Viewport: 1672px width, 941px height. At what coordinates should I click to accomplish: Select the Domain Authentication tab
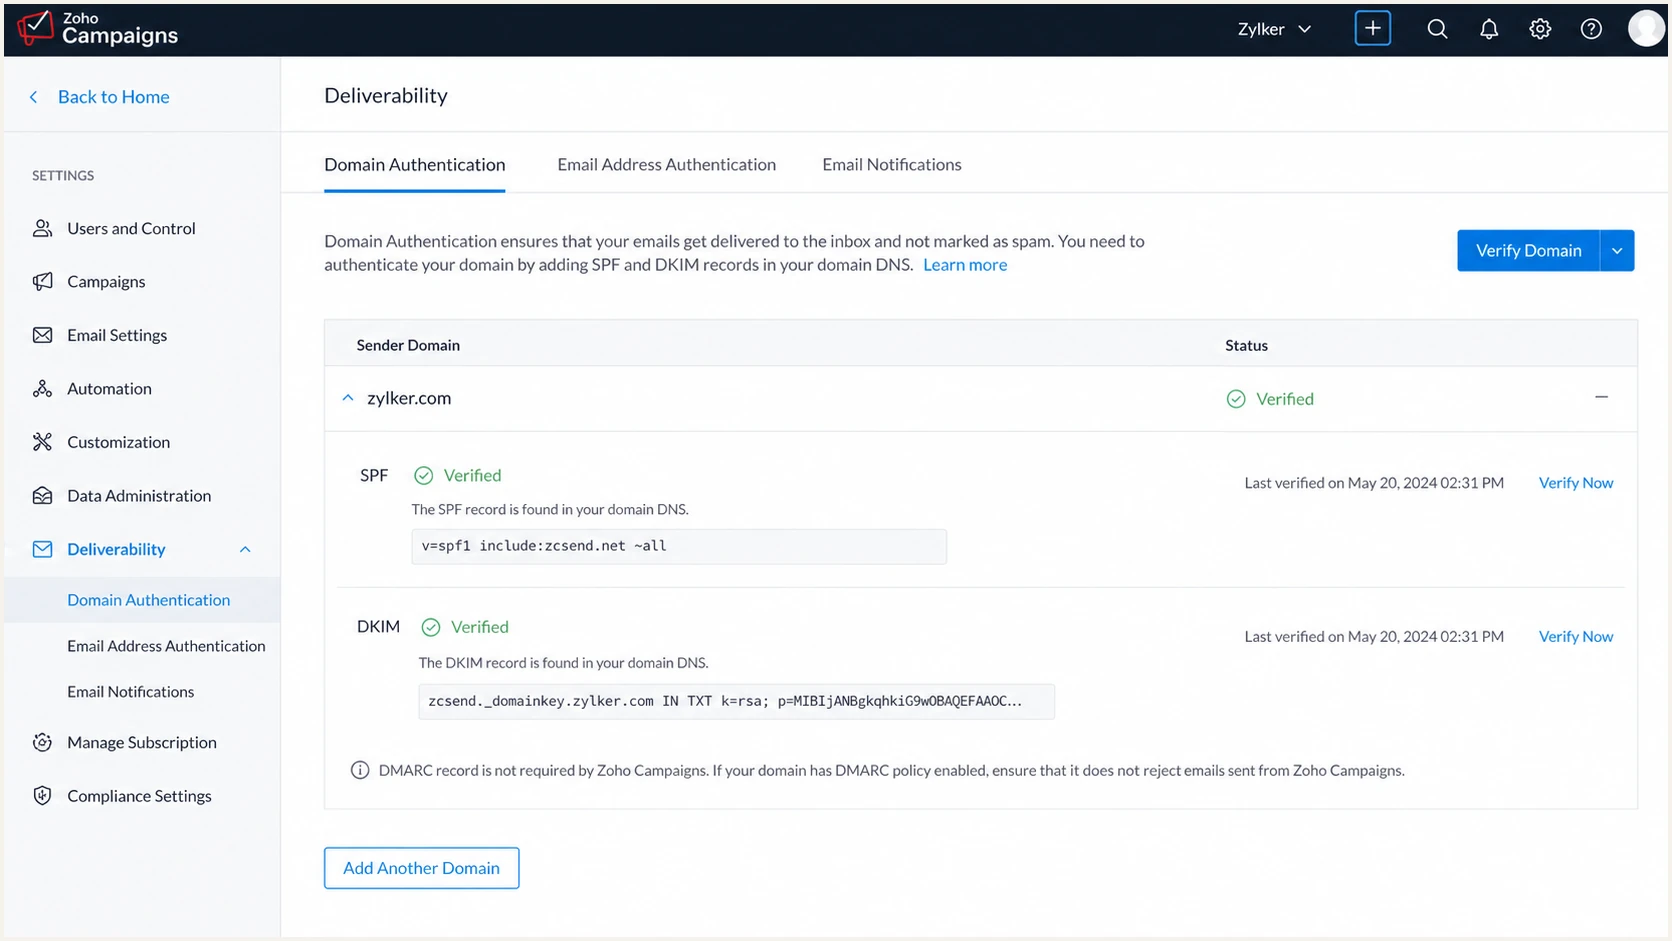click(x=414, y=164)
